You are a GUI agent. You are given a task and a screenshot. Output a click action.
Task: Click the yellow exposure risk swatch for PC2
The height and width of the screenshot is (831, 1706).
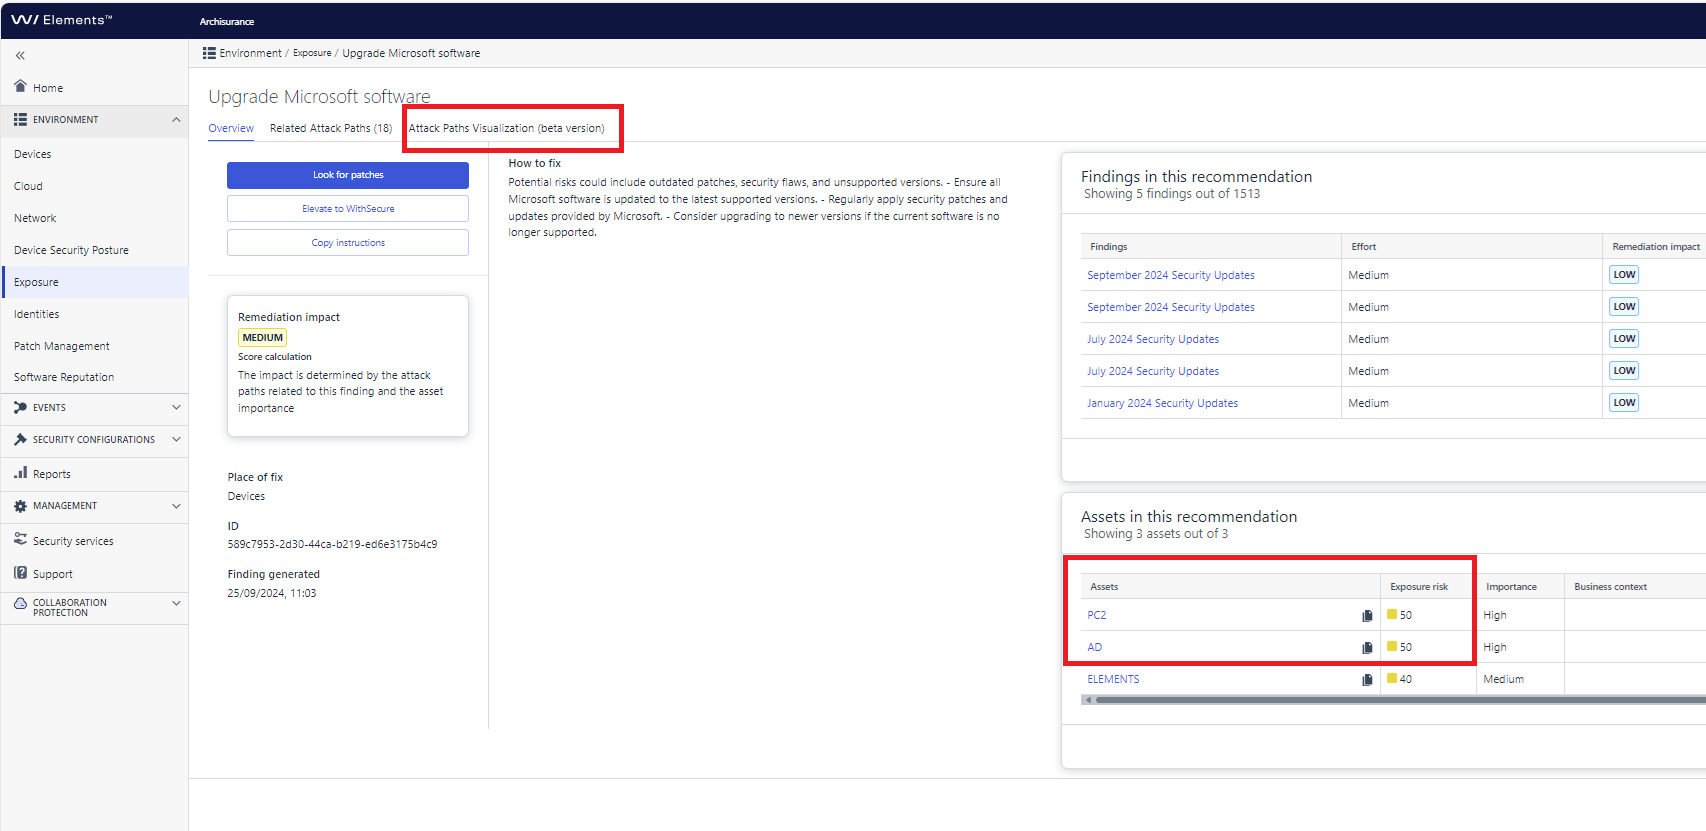point(1392,614)
